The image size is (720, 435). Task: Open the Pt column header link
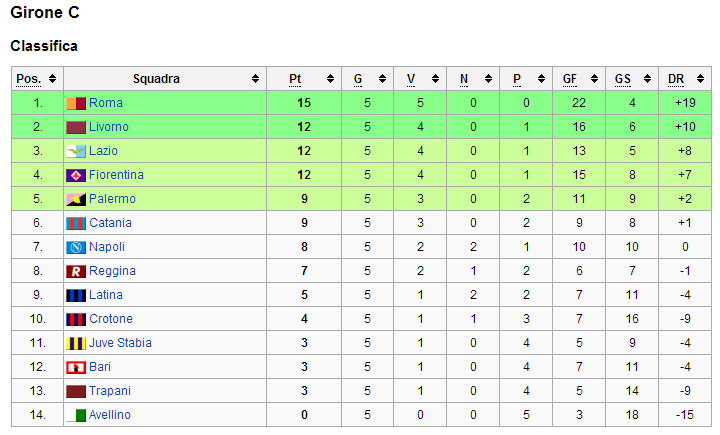pyautogui.click(x=295, y=79)
